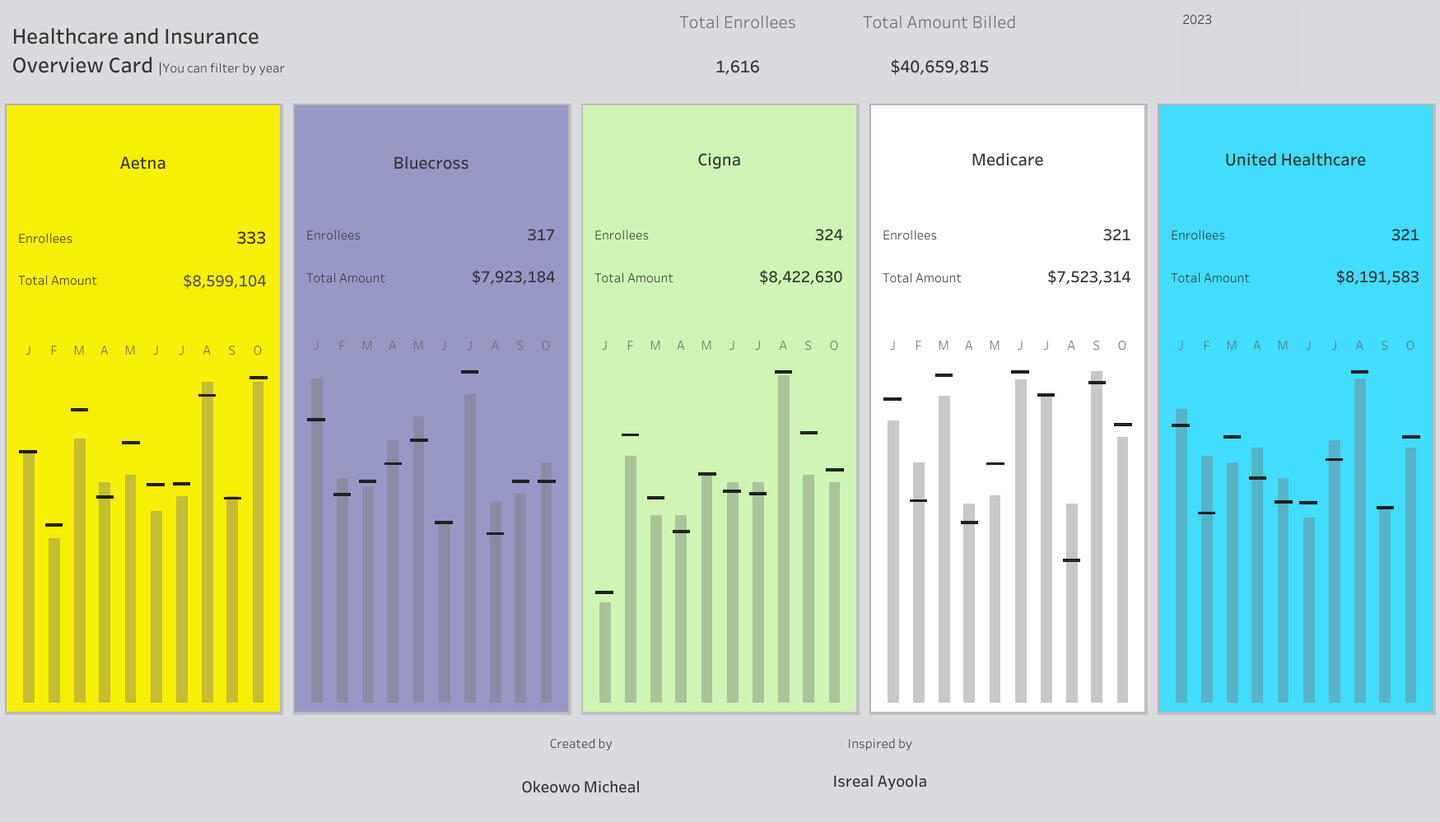Screen dimensions: 1440x822
Task: Select Bluecross's tallest bar for July
Action: pos(470,548)
